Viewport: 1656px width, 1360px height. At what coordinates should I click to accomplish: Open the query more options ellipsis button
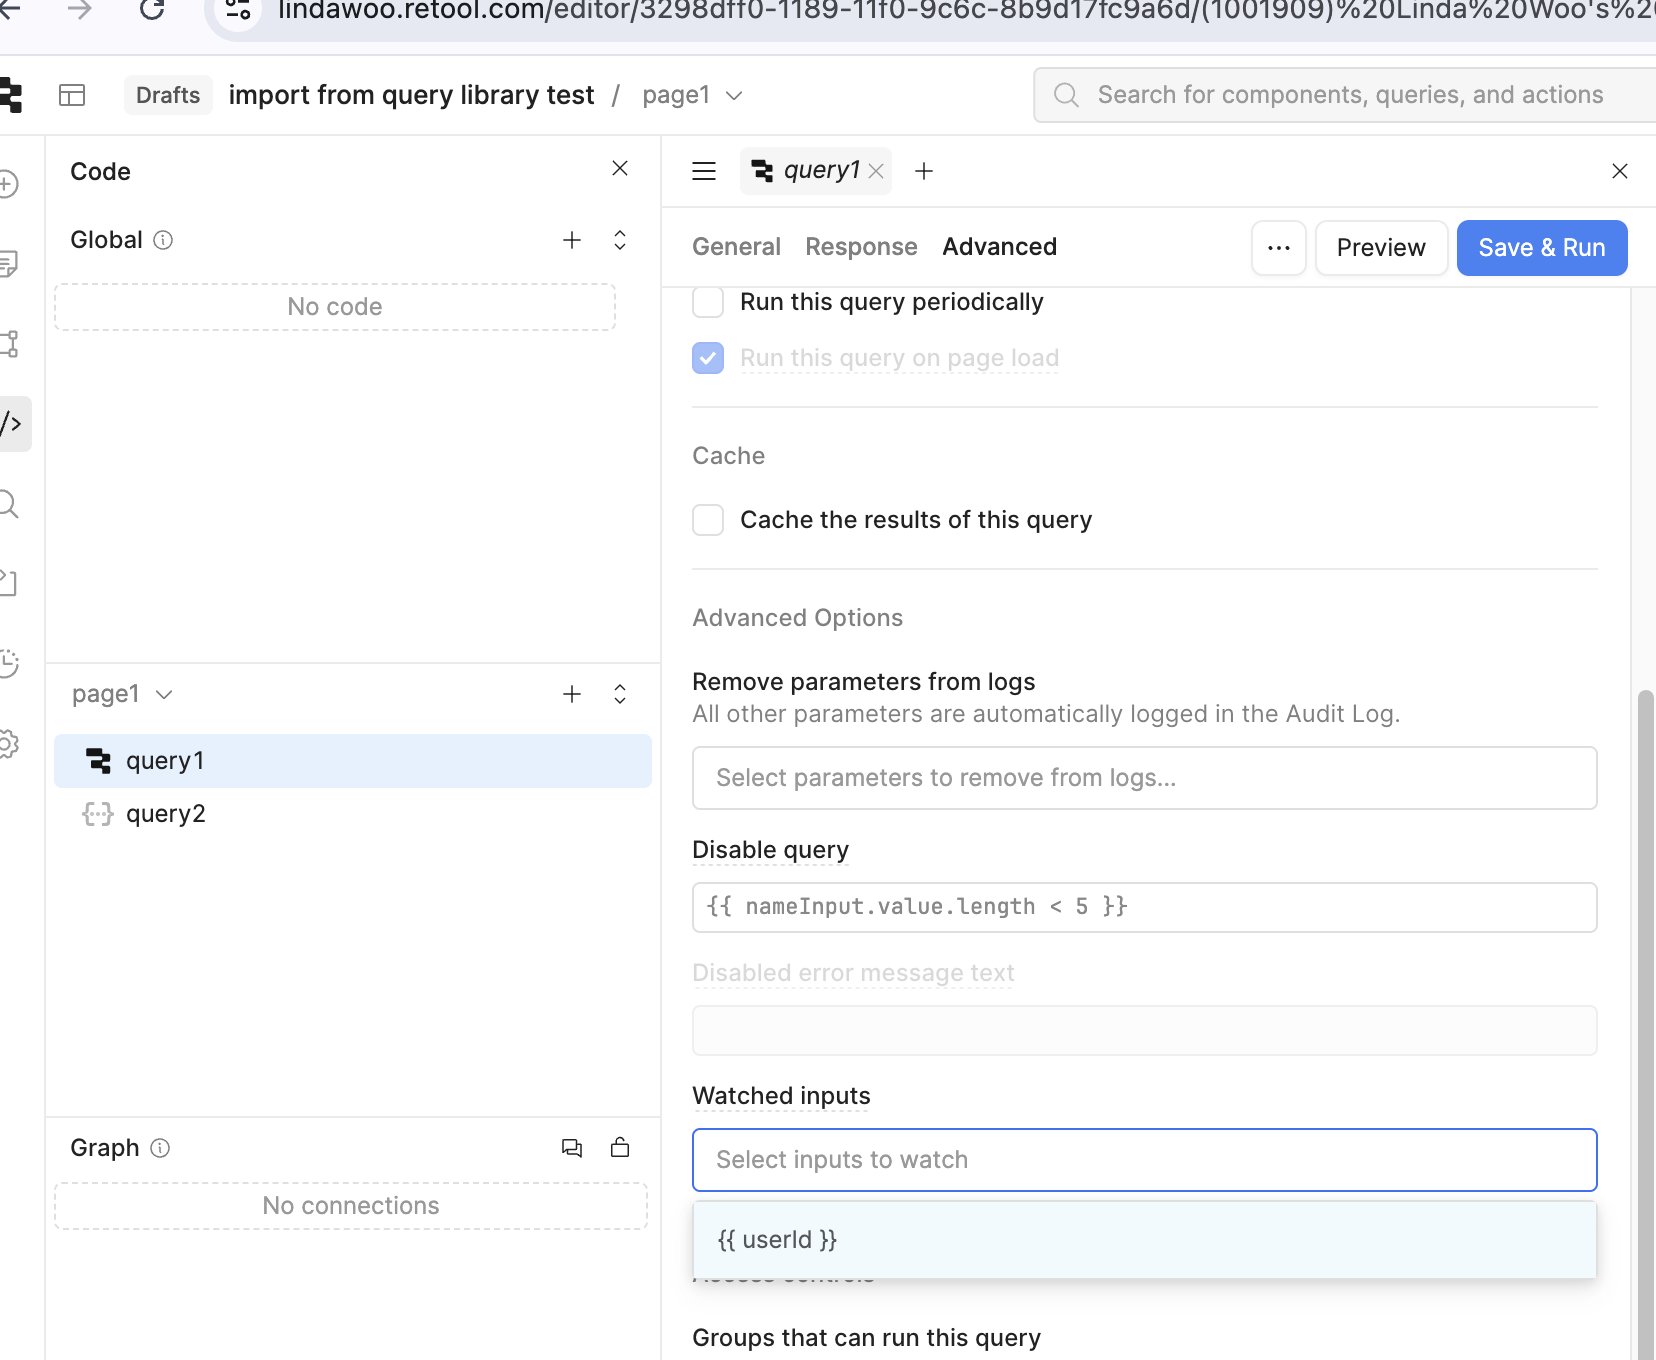tap(1279, 248)
